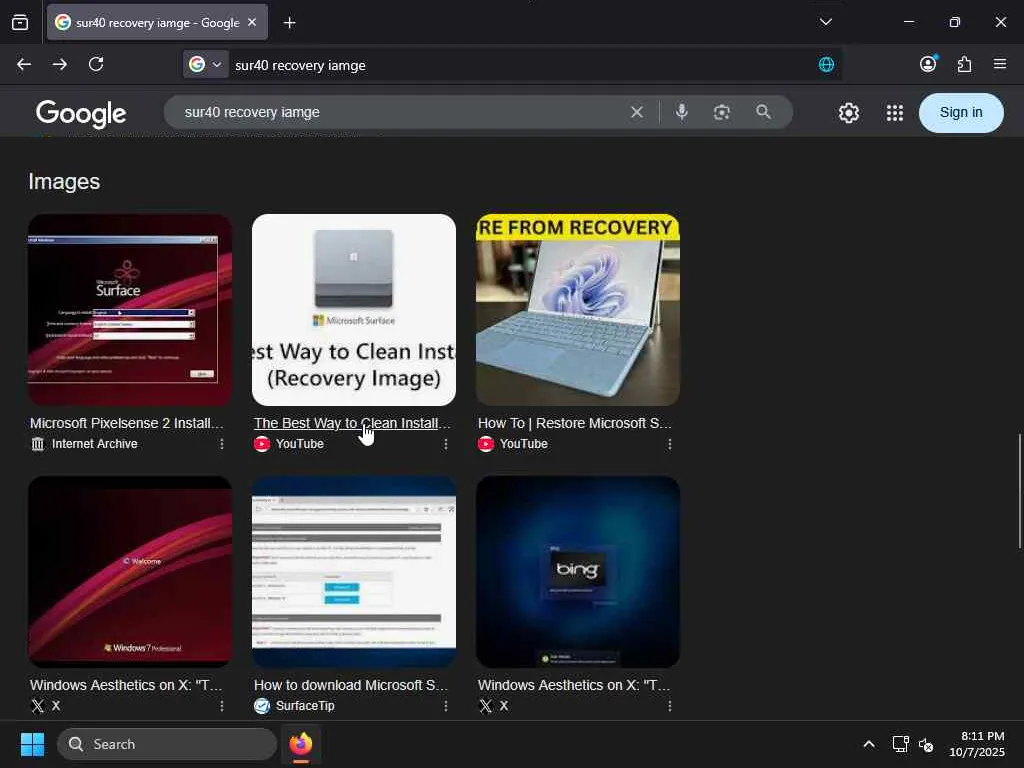1024x768 pixels.
Task: Open Firefox View tab list icon
Action: tap(20, 22)
